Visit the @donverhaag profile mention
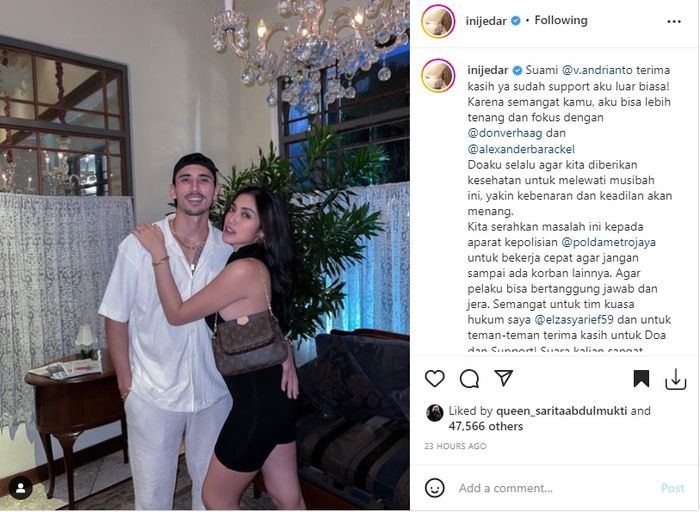700x512 pixels. (x=505, y=133)
